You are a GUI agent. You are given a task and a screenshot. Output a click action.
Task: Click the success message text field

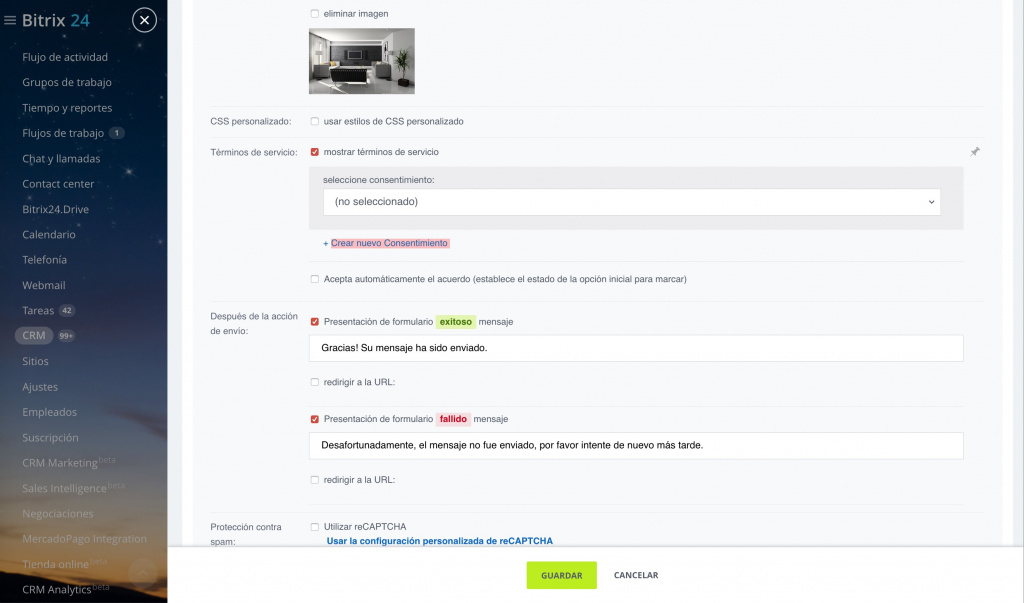636,348
